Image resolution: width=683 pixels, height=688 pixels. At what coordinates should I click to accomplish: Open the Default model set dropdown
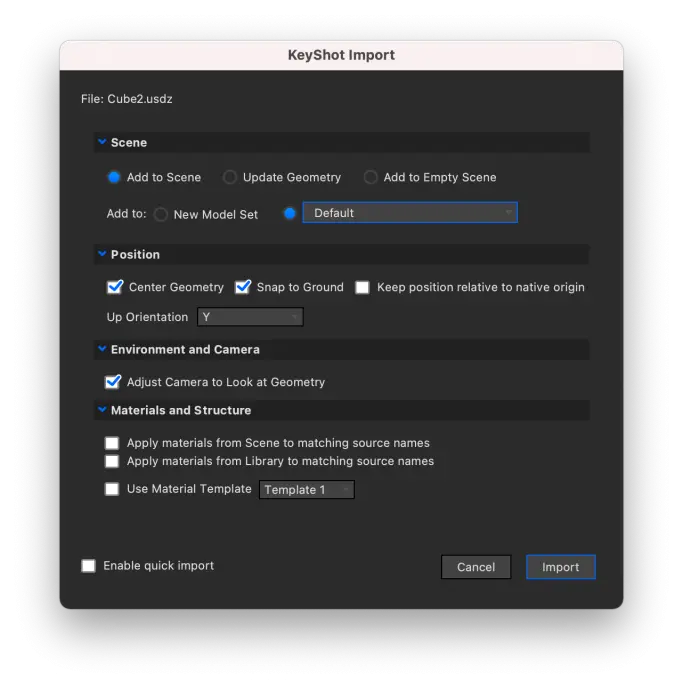pos(410,213)
